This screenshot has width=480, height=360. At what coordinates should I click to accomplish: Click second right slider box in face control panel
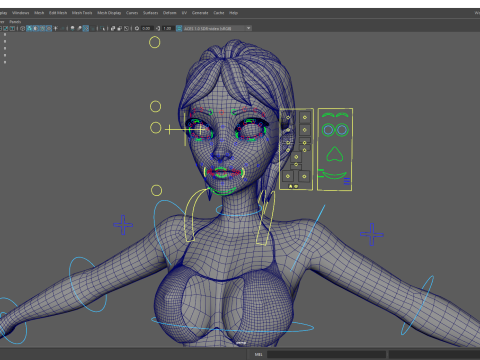pyautogui.click(x=305, y=130)
